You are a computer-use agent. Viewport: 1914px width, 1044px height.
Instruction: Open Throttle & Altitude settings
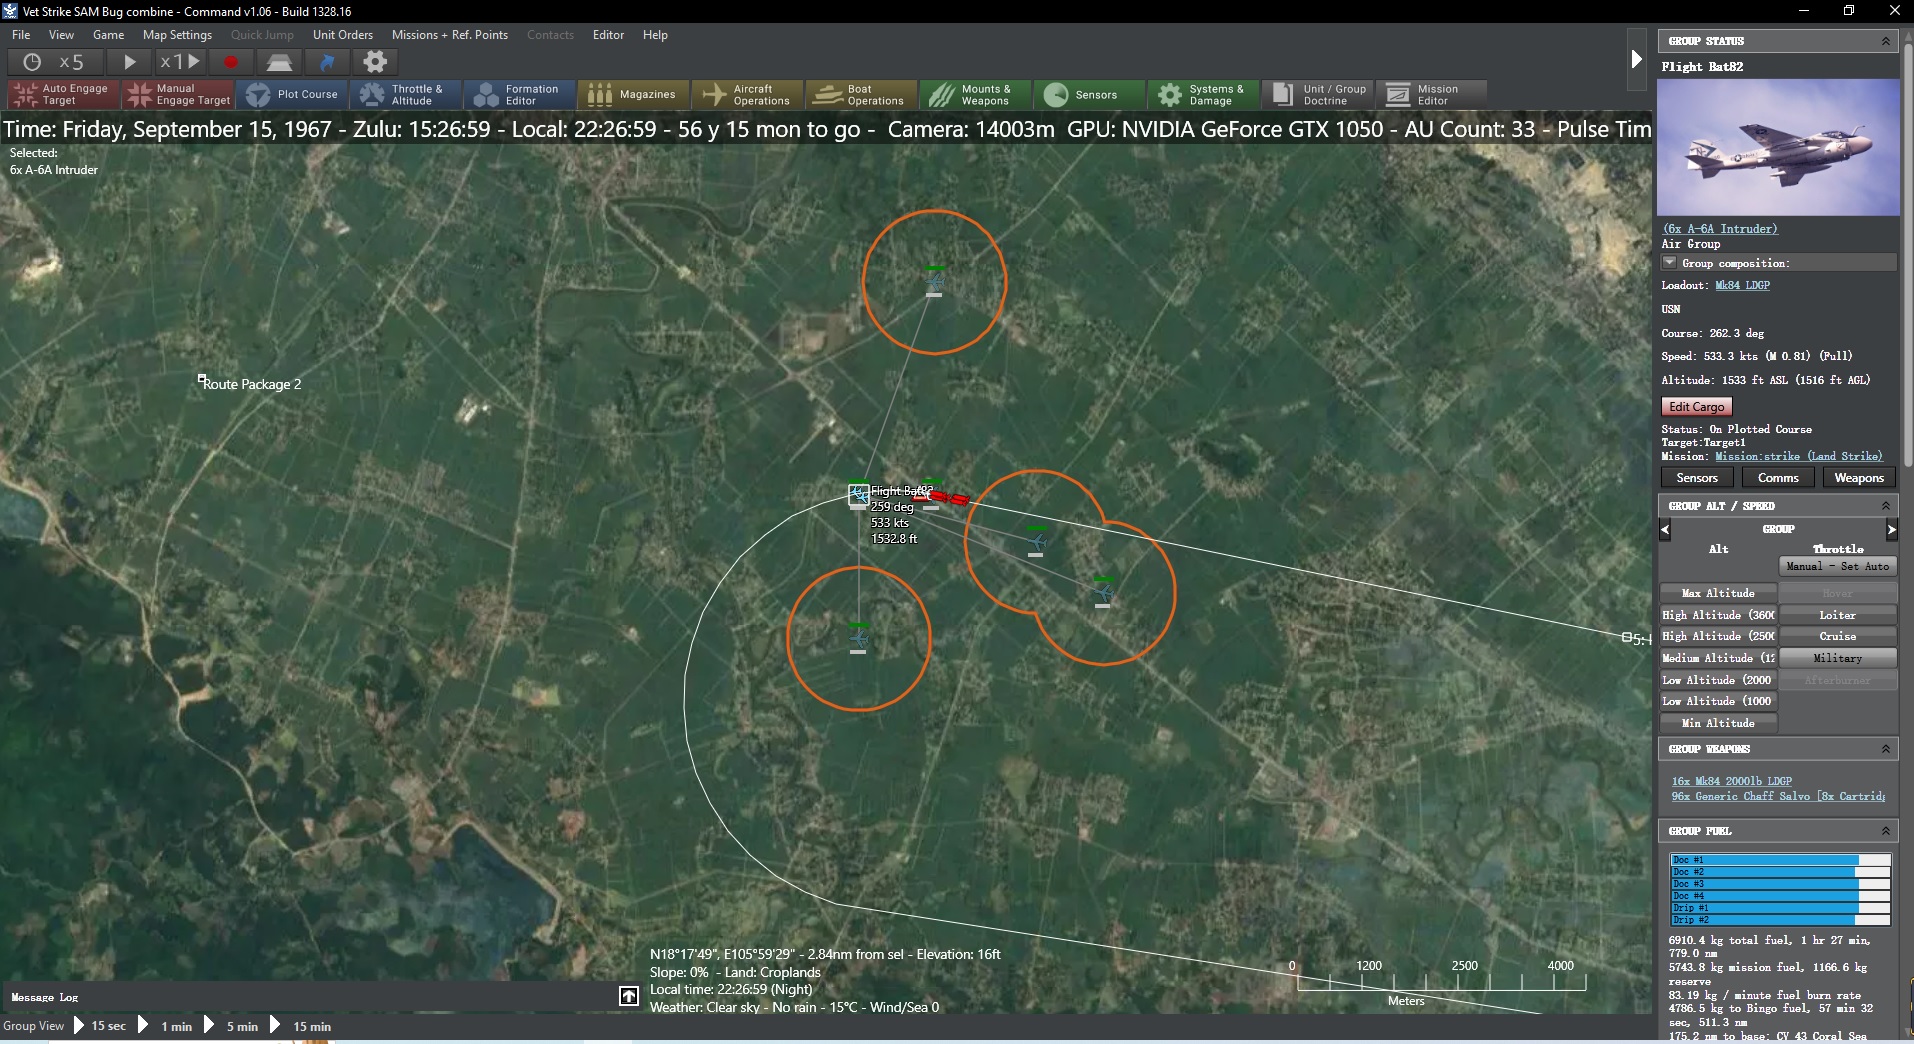click(x=406, y=95)
